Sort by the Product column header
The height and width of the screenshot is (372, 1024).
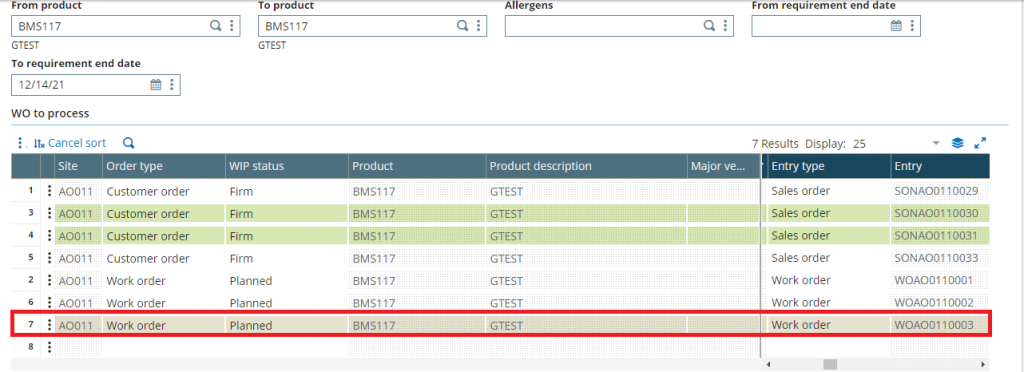[417, 166]
